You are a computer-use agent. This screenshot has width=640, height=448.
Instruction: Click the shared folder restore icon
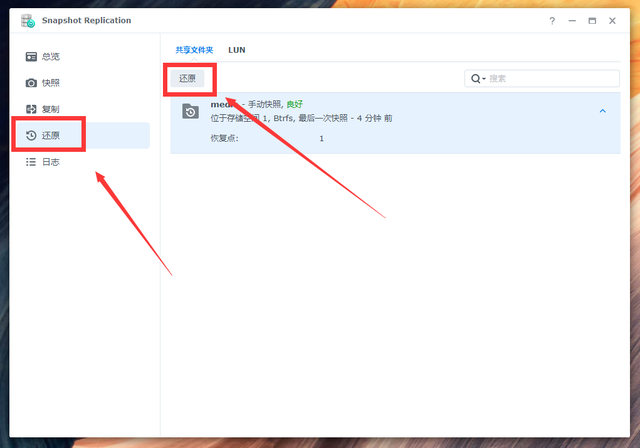[190, 111]
